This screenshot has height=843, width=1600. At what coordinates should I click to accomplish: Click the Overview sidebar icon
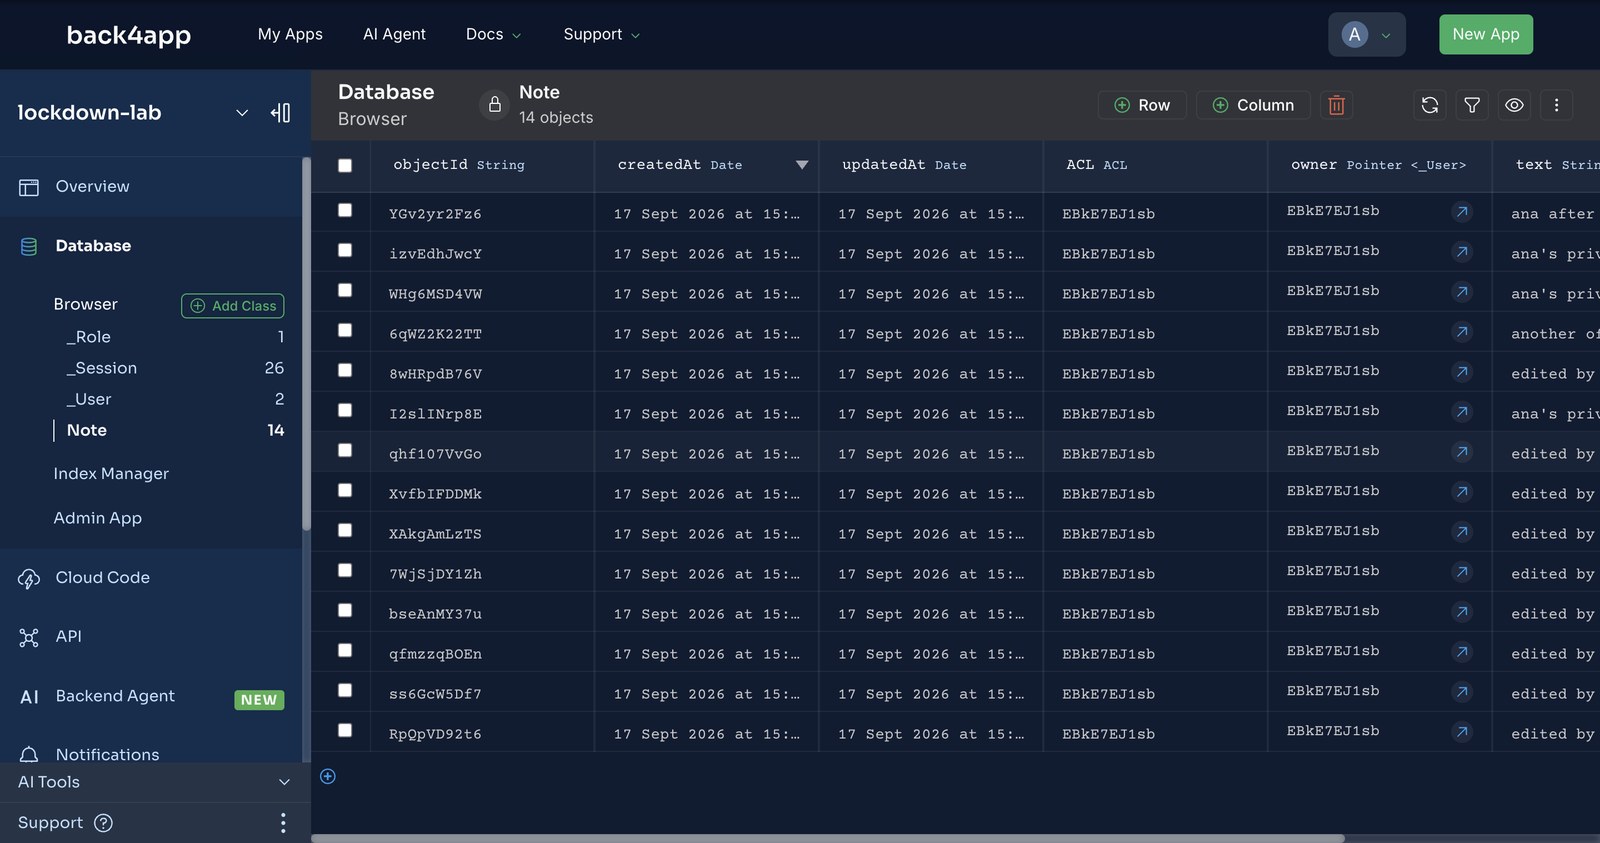29,187
